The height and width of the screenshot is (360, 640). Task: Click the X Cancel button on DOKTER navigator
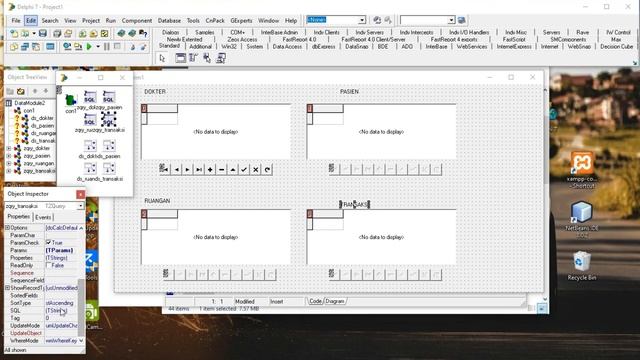click(x=256, y=169)
